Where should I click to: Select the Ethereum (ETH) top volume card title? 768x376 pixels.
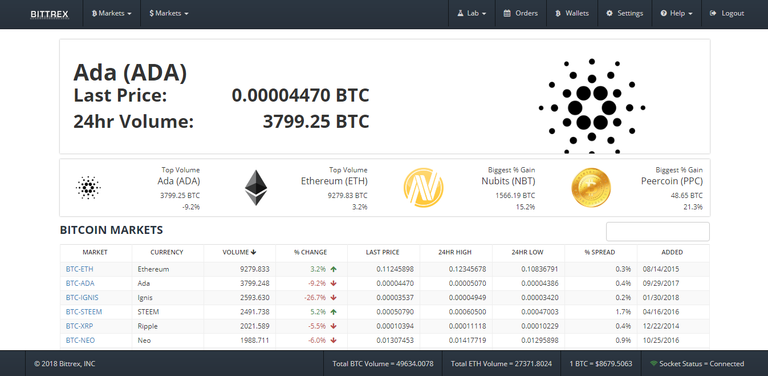[x=334, y=181]
